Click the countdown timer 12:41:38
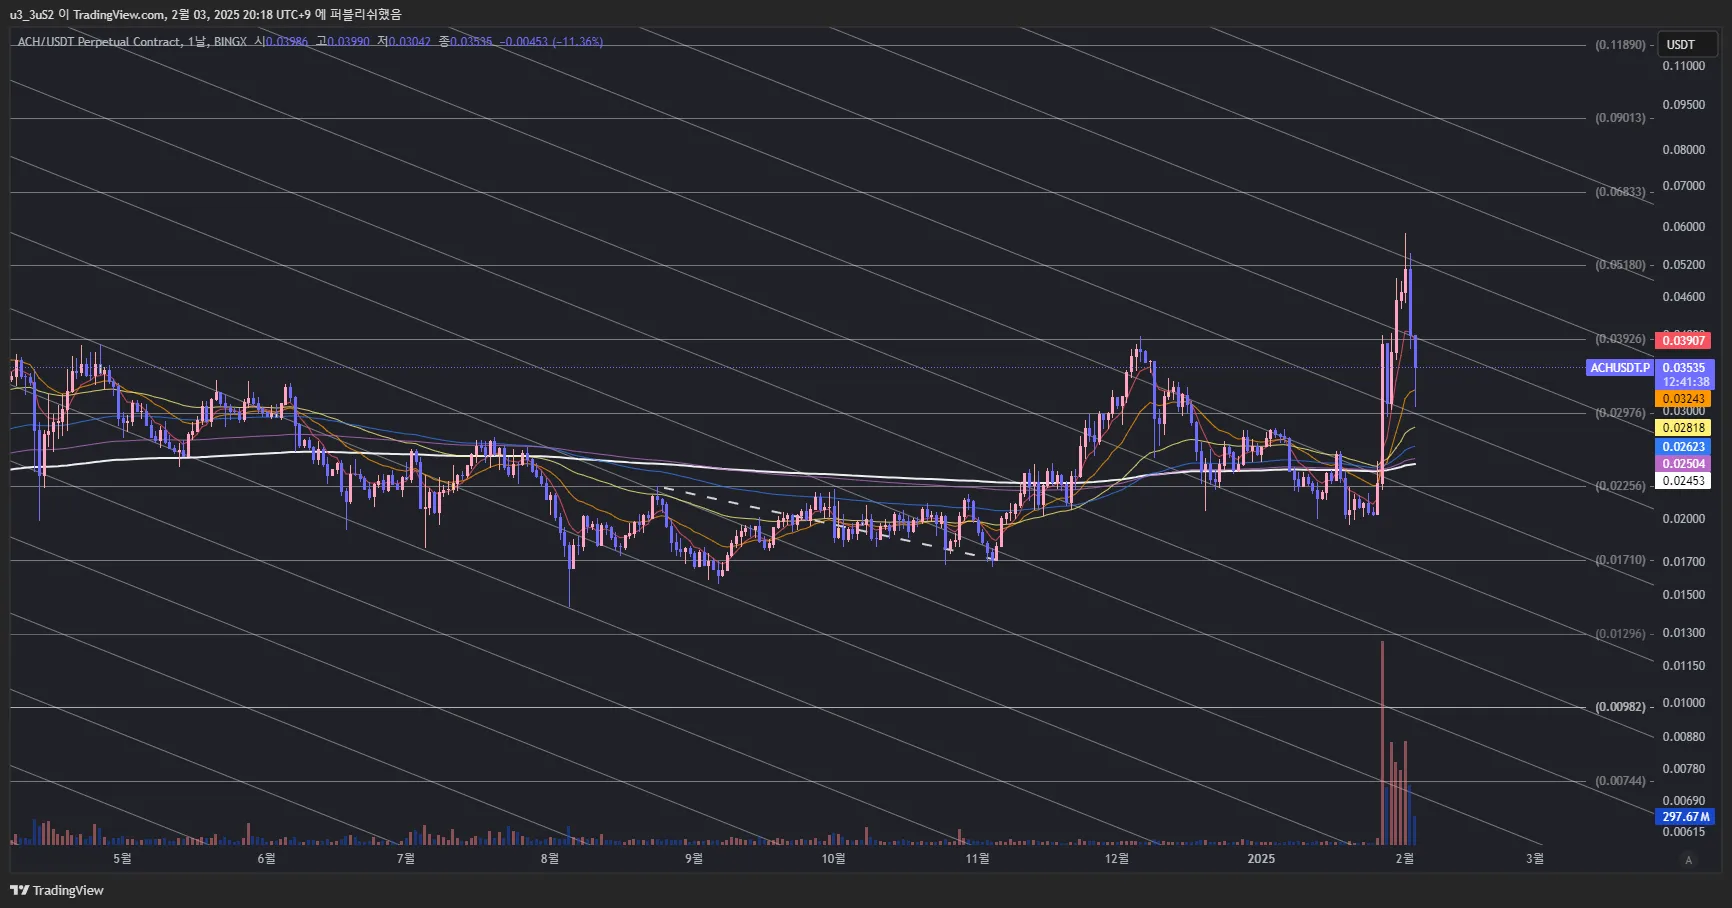Screen dimensions: 1732x908 [1686, 382]
